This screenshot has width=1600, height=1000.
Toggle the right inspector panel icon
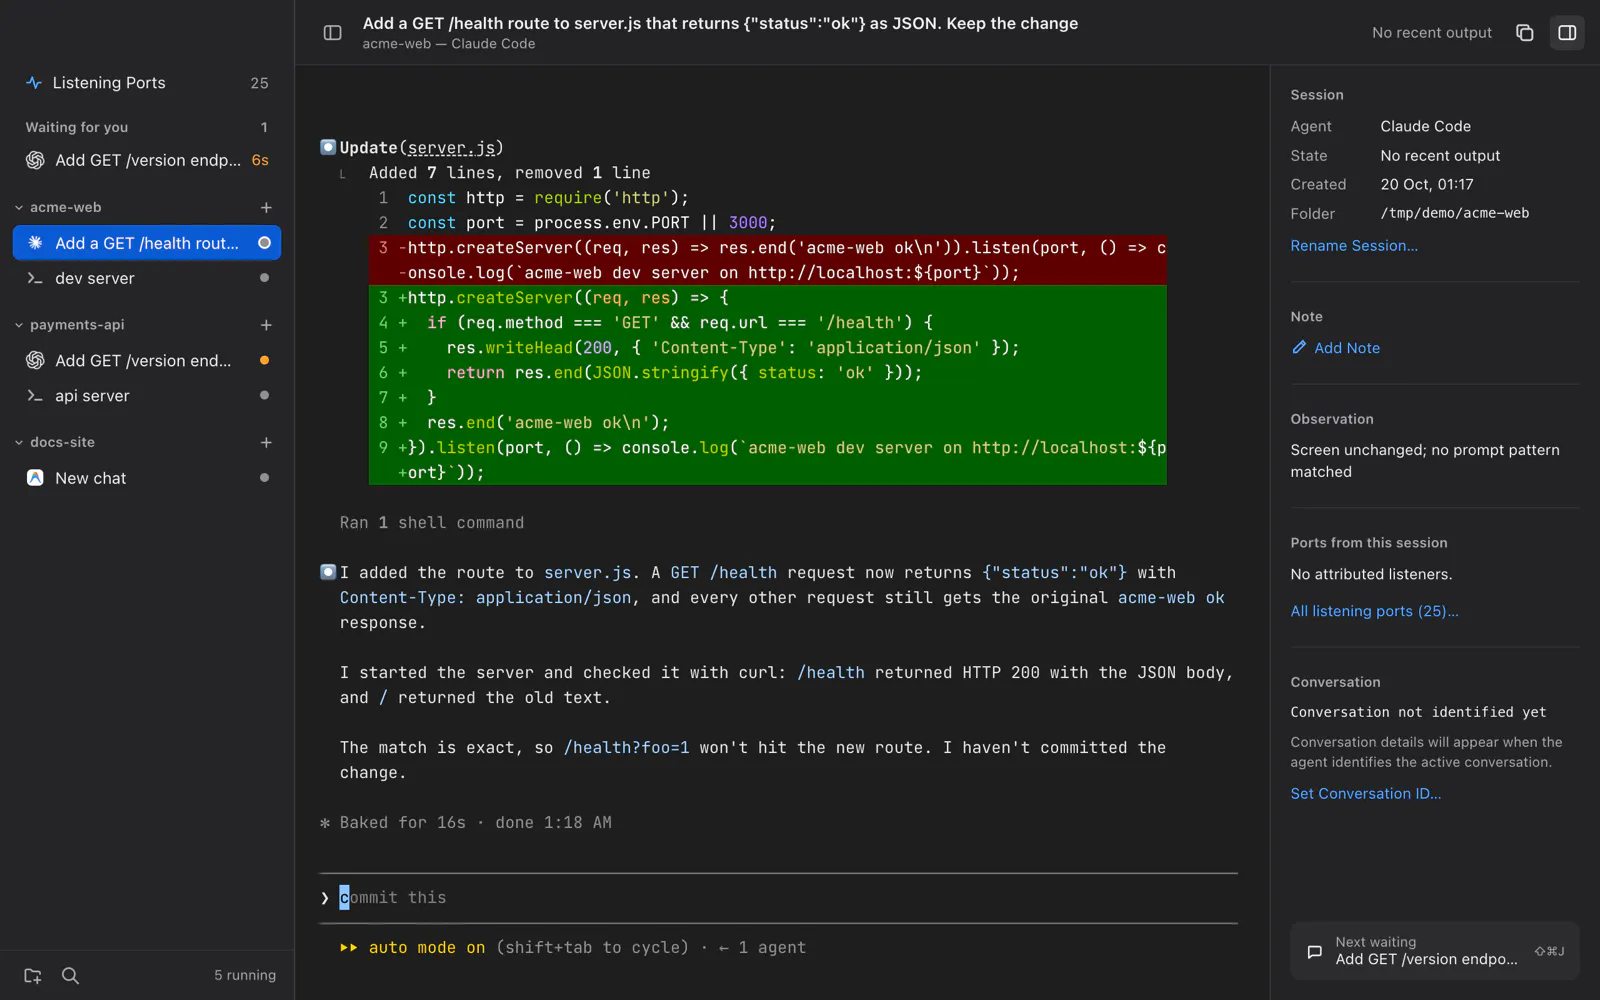[x=1567, y=33]
